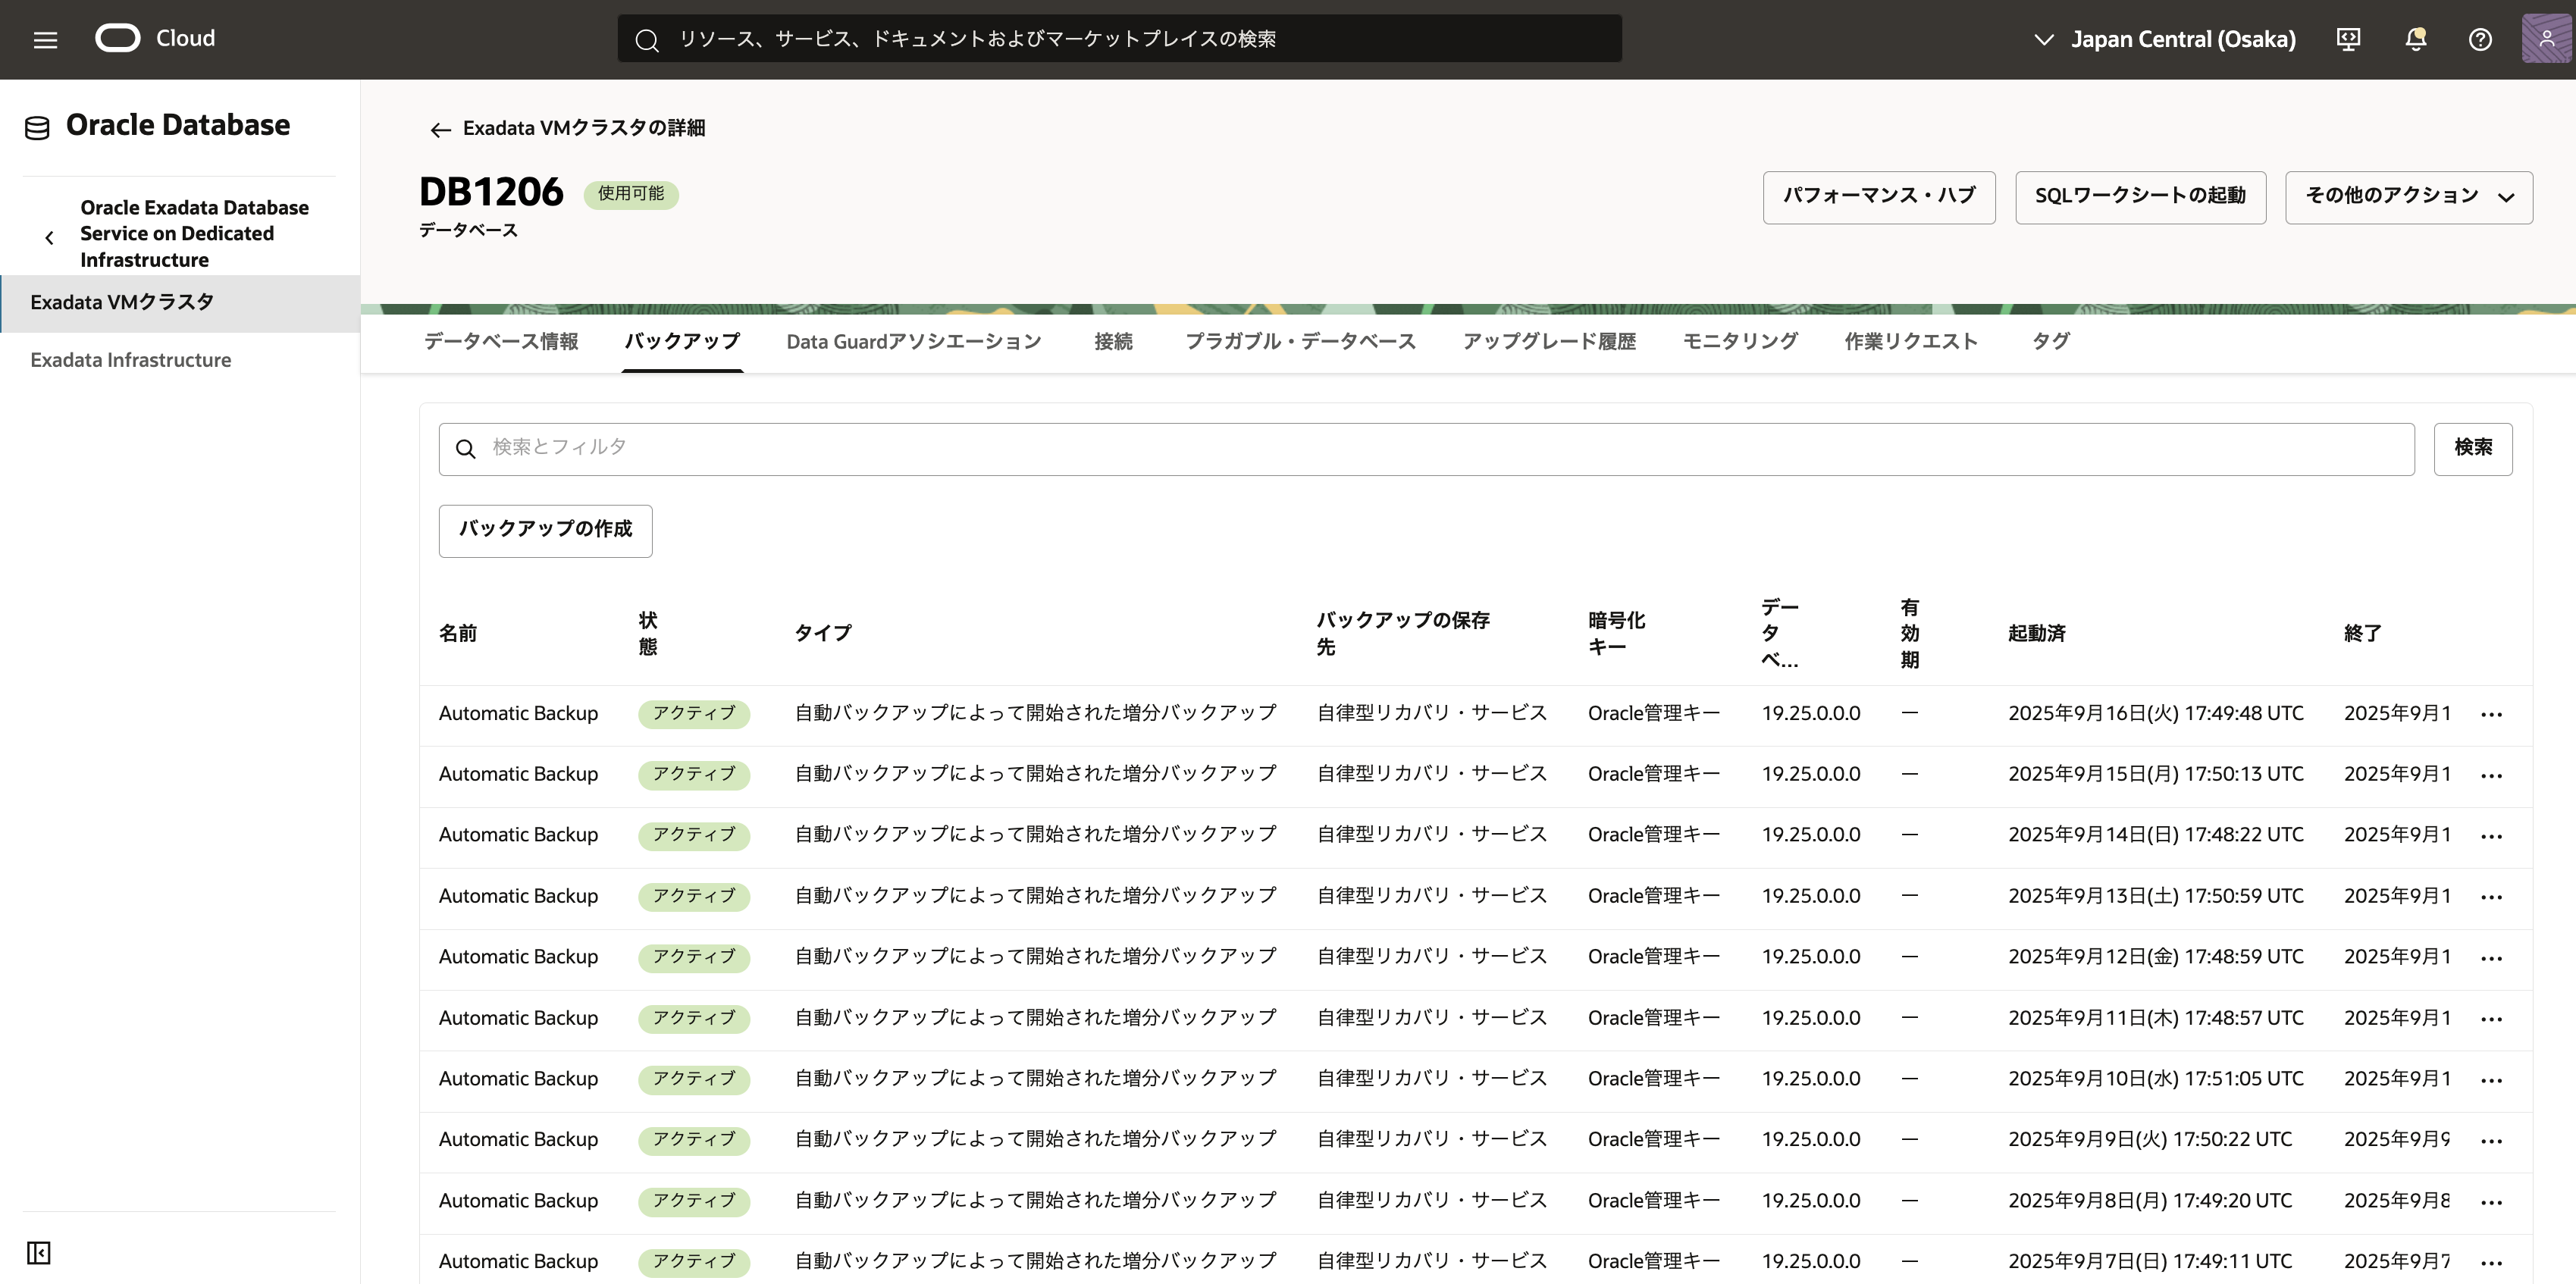Open the notifications bell
The image size is (2576, 1284).
(2415, 40)
